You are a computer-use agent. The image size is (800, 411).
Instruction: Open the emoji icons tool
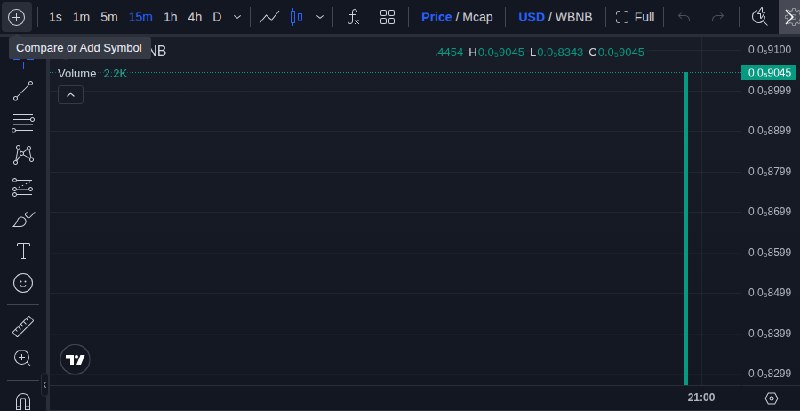pyautogui.click(x=23, y=283)
